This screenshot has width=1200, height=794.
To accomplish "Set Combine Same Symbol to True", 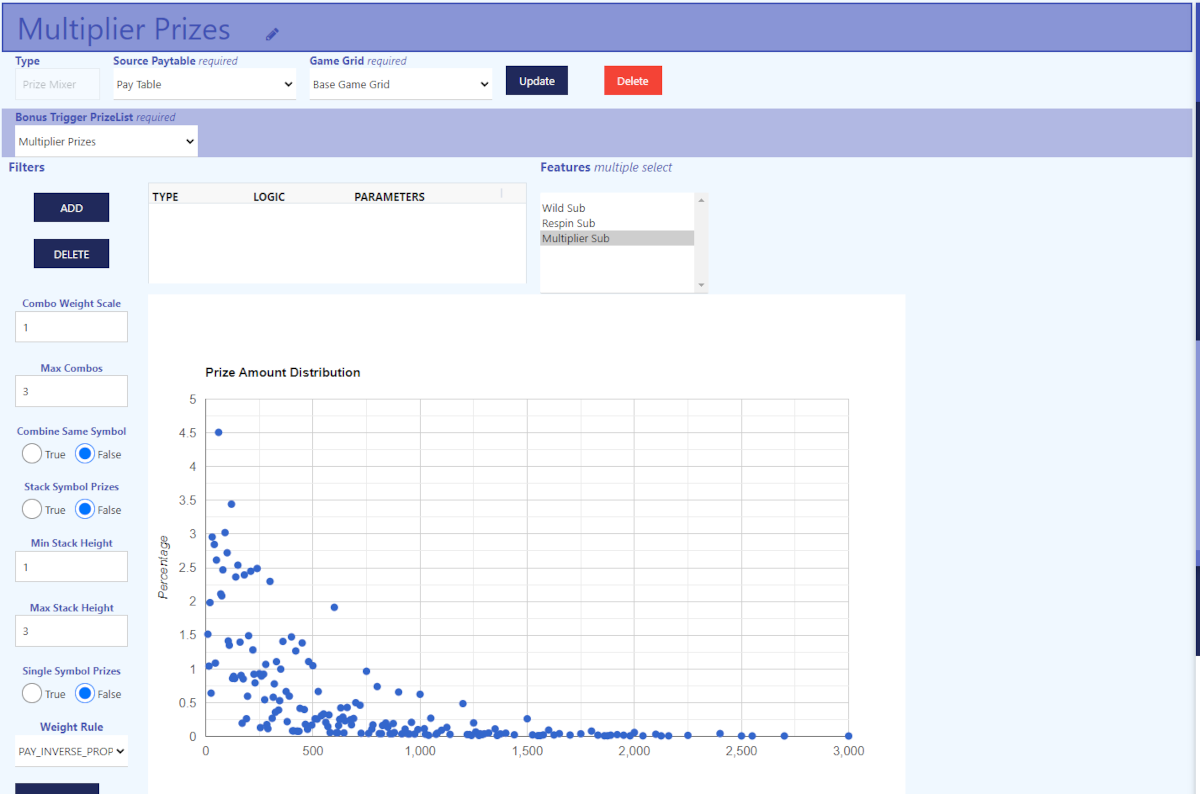I will coord(32,454).
